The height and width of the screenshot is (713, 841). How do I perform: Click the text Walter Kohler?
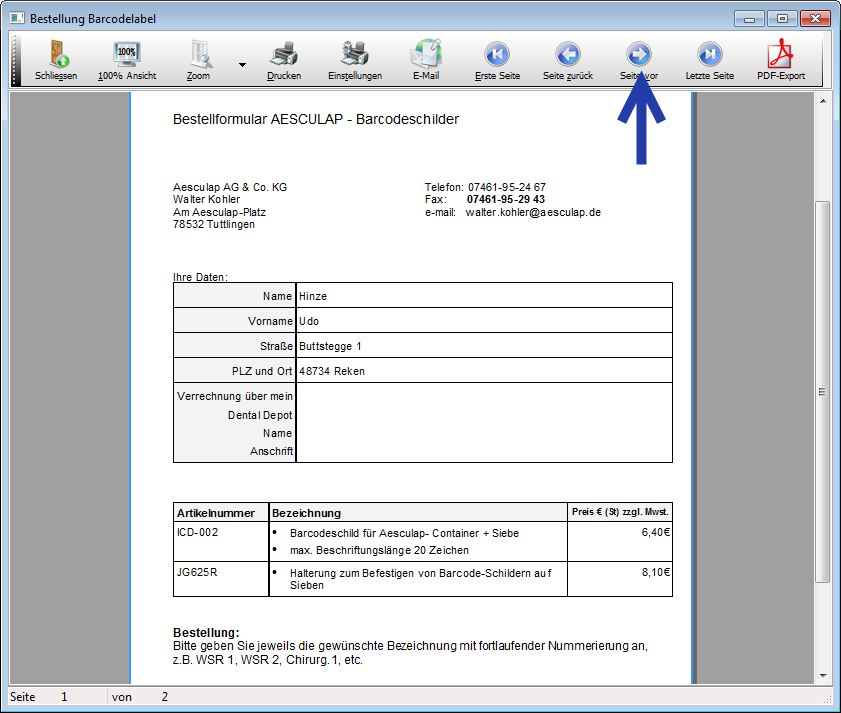pyautogui.click(x=206, y=199)
